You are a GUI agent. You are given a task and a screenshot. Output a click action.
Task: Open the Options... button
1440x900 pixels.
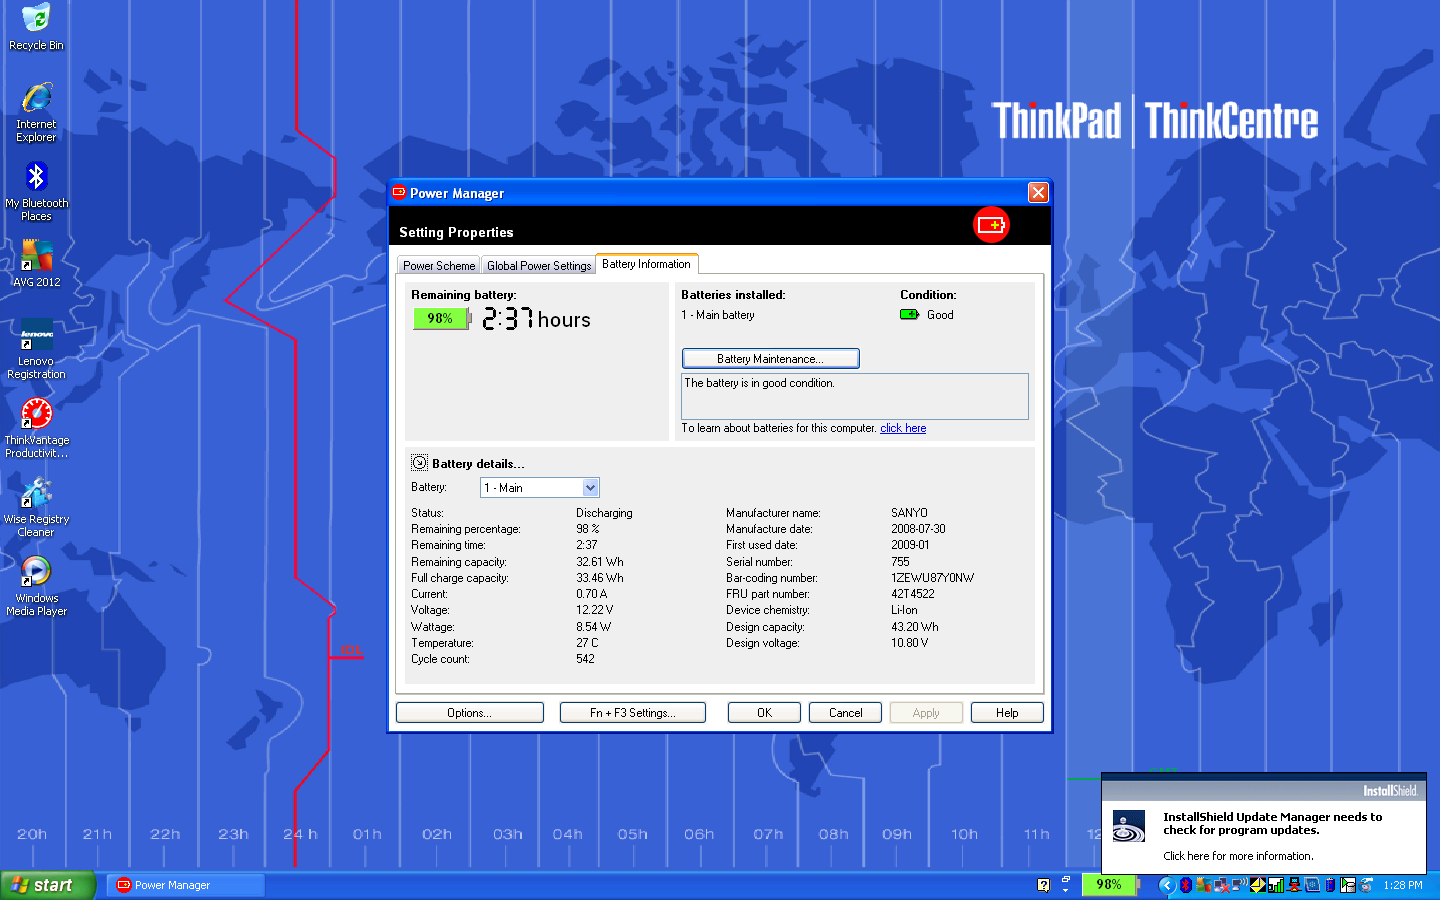[469, 713]
